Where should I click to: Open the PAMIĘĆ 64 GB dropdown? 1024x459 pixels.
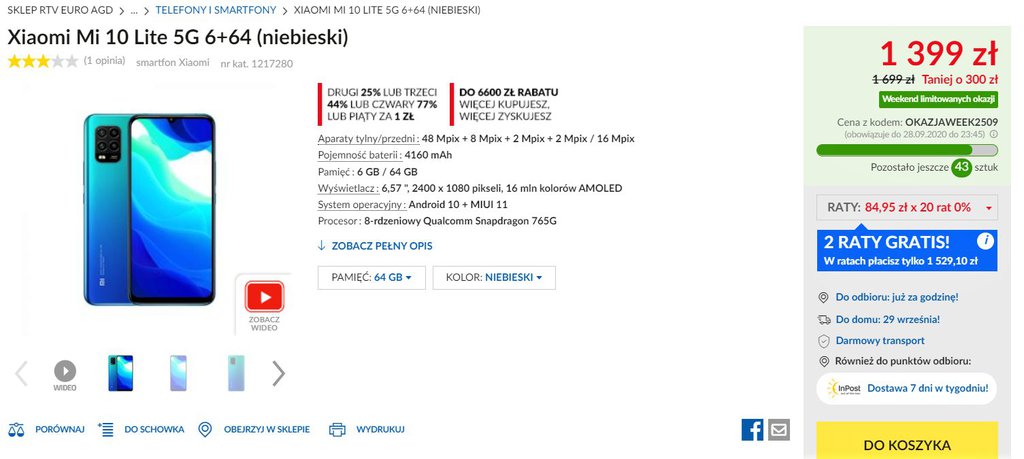[372, 277]
